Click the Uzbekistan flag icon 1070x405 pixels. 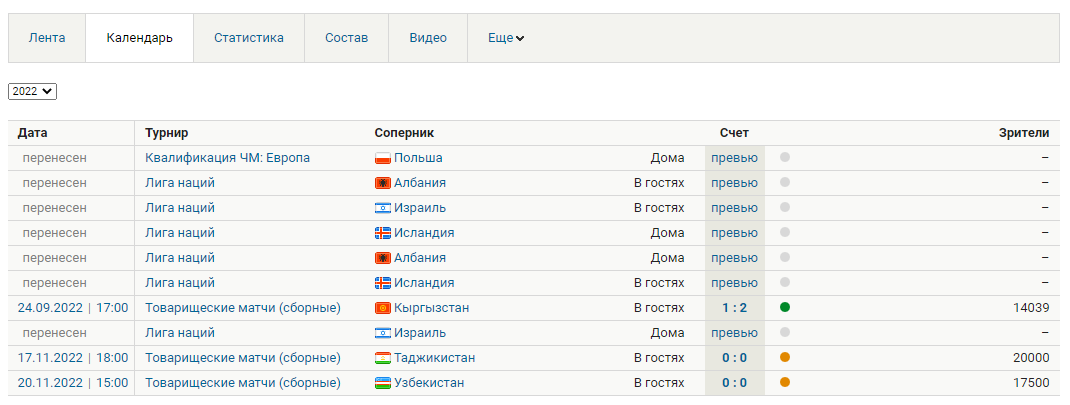[382, 383]
